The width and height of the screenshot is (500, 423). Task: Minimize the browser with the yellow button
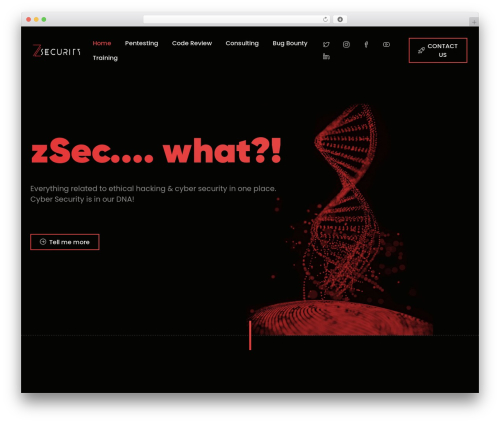pyautogui.click(x=36, y=19)
